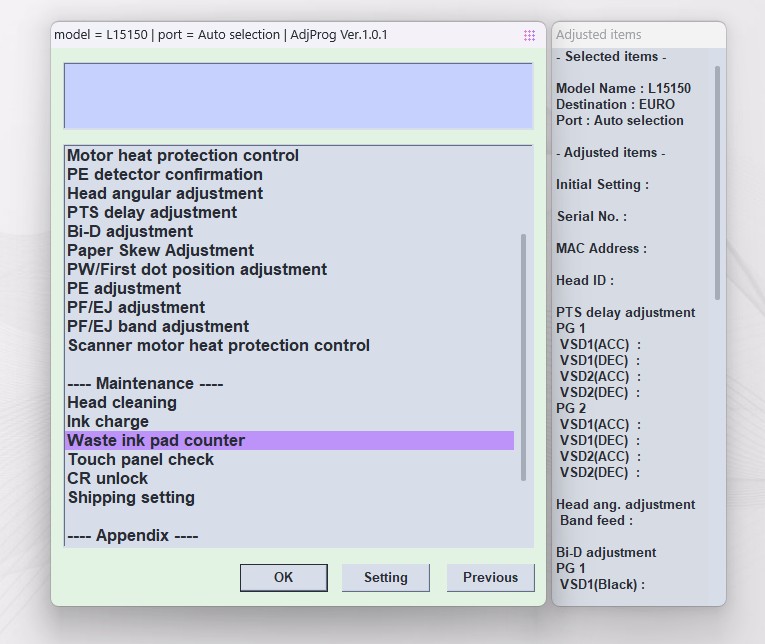765x644 pixels.
Task: Choose PTS delay adjustment in the list
Action: 152,212
